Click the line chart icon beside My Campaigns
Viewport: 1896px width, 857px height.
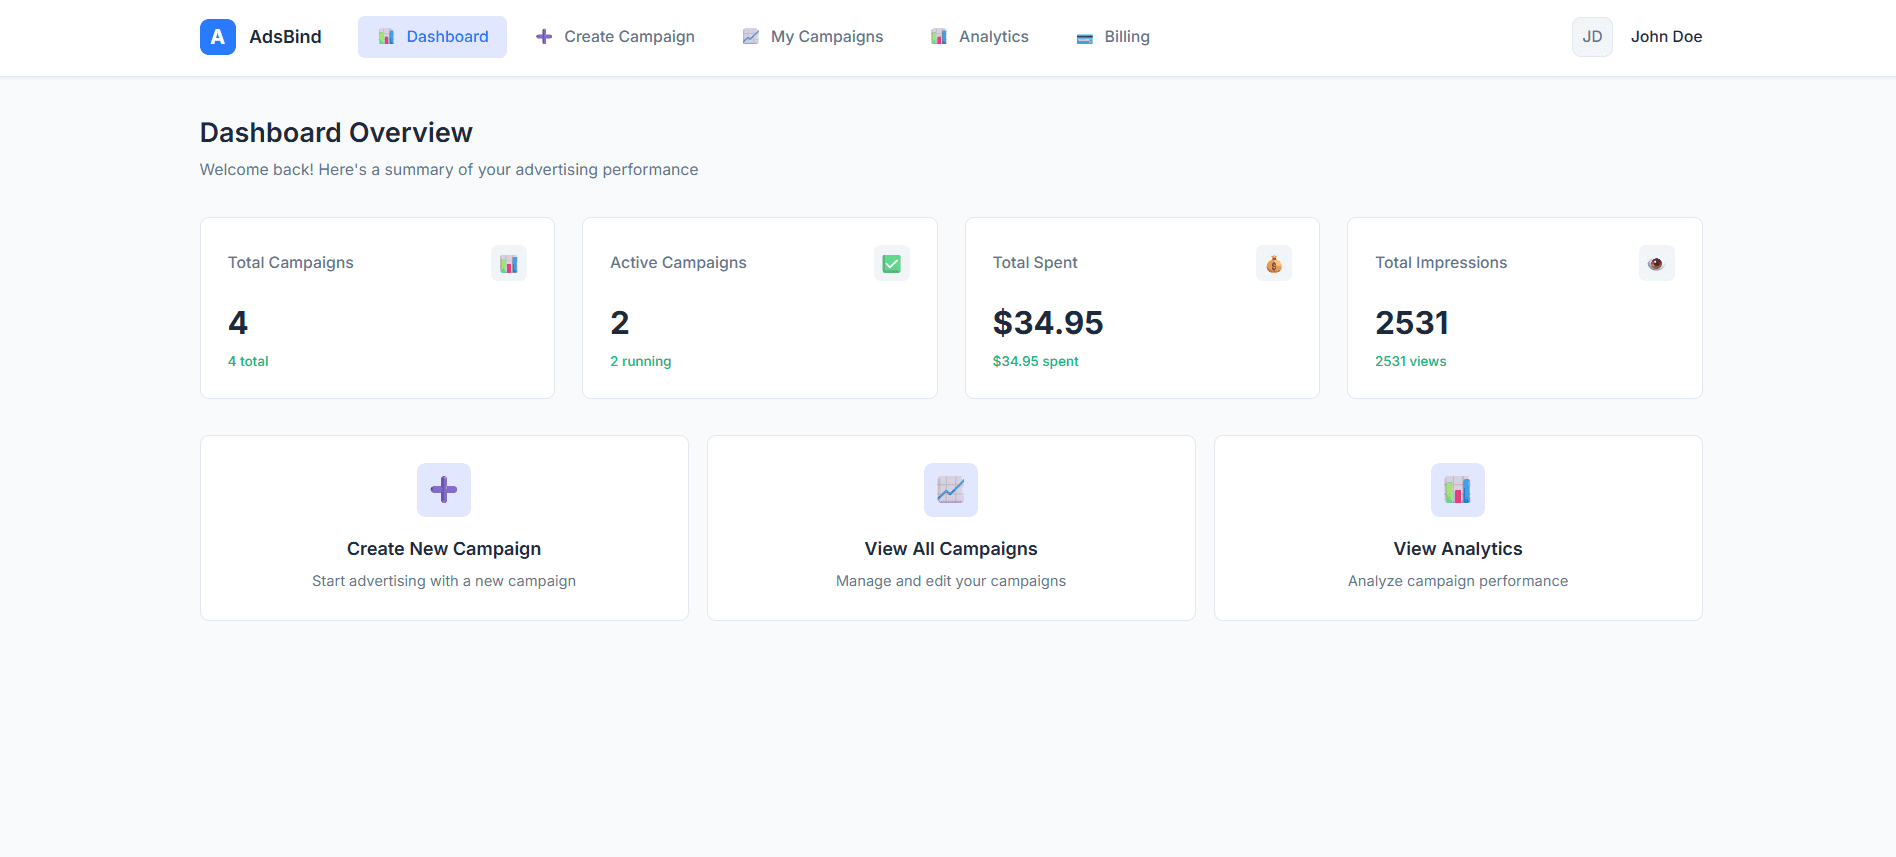point(751,37)
